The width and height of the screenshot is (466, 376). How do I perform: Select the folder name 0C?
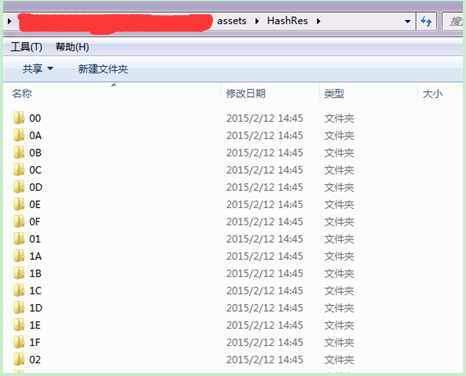(x=35, y=170)
